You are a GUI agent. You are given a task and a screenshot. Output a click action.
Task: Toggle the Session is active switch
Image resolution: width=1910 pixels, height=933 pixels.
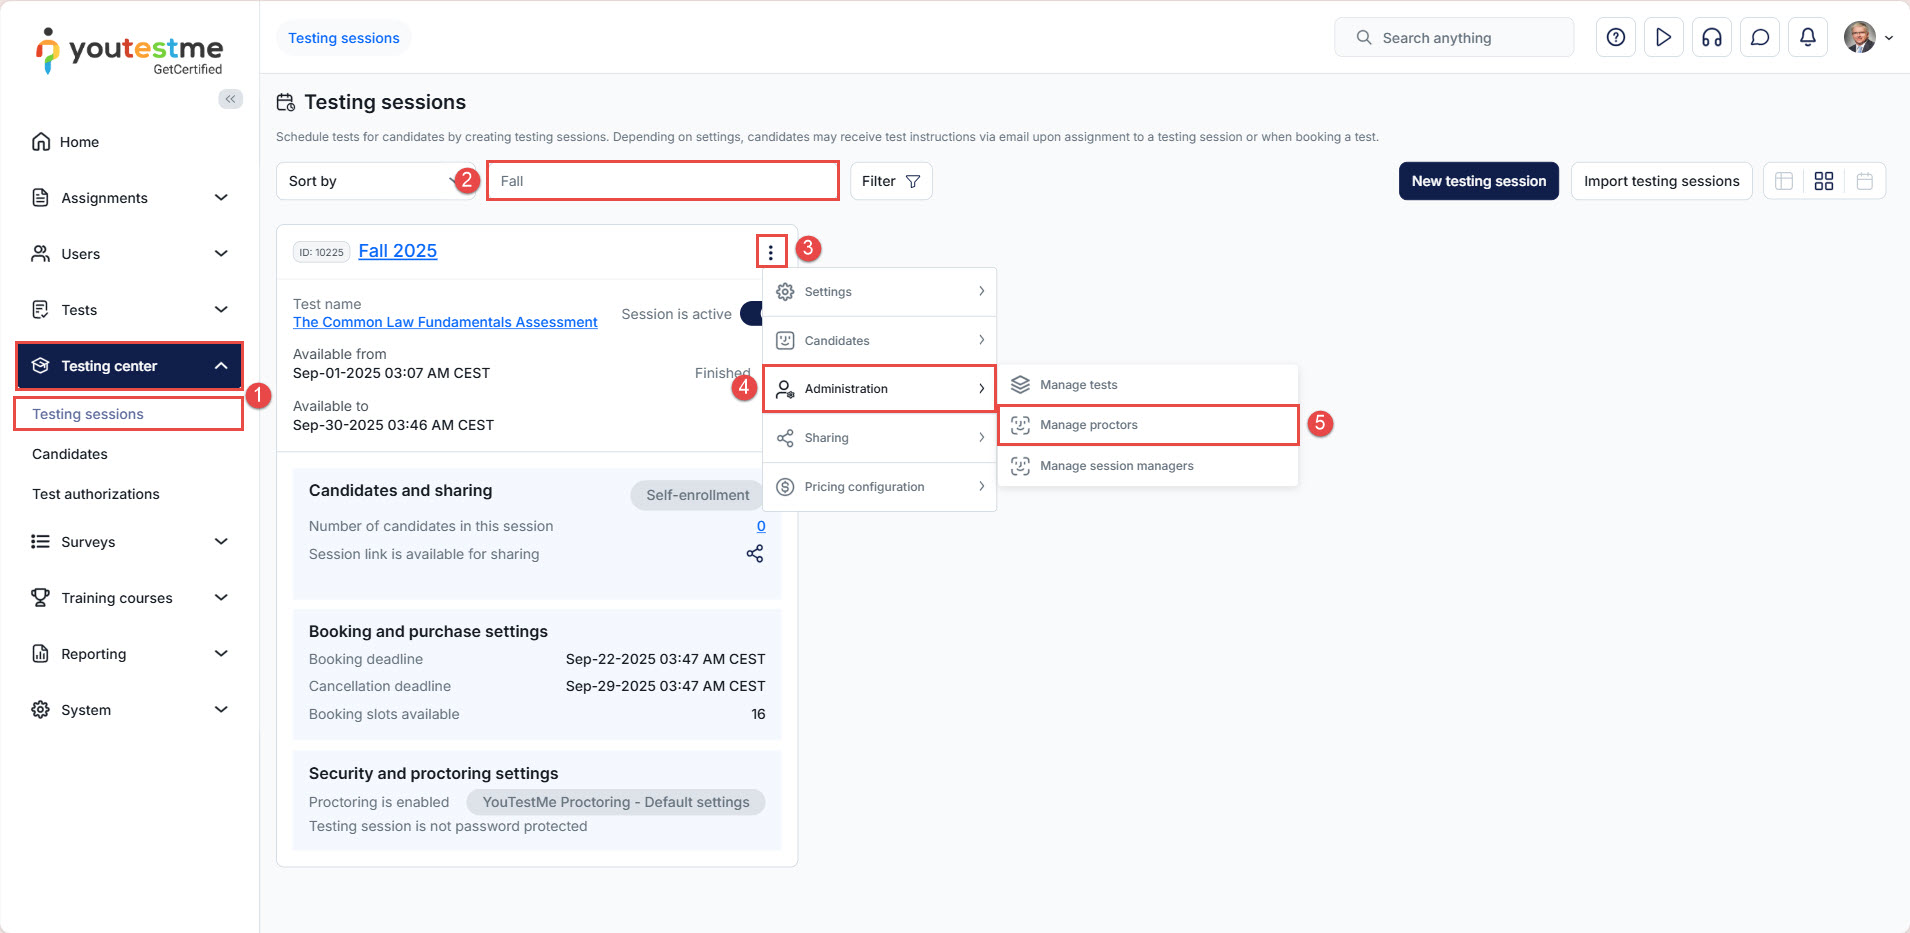751,314
